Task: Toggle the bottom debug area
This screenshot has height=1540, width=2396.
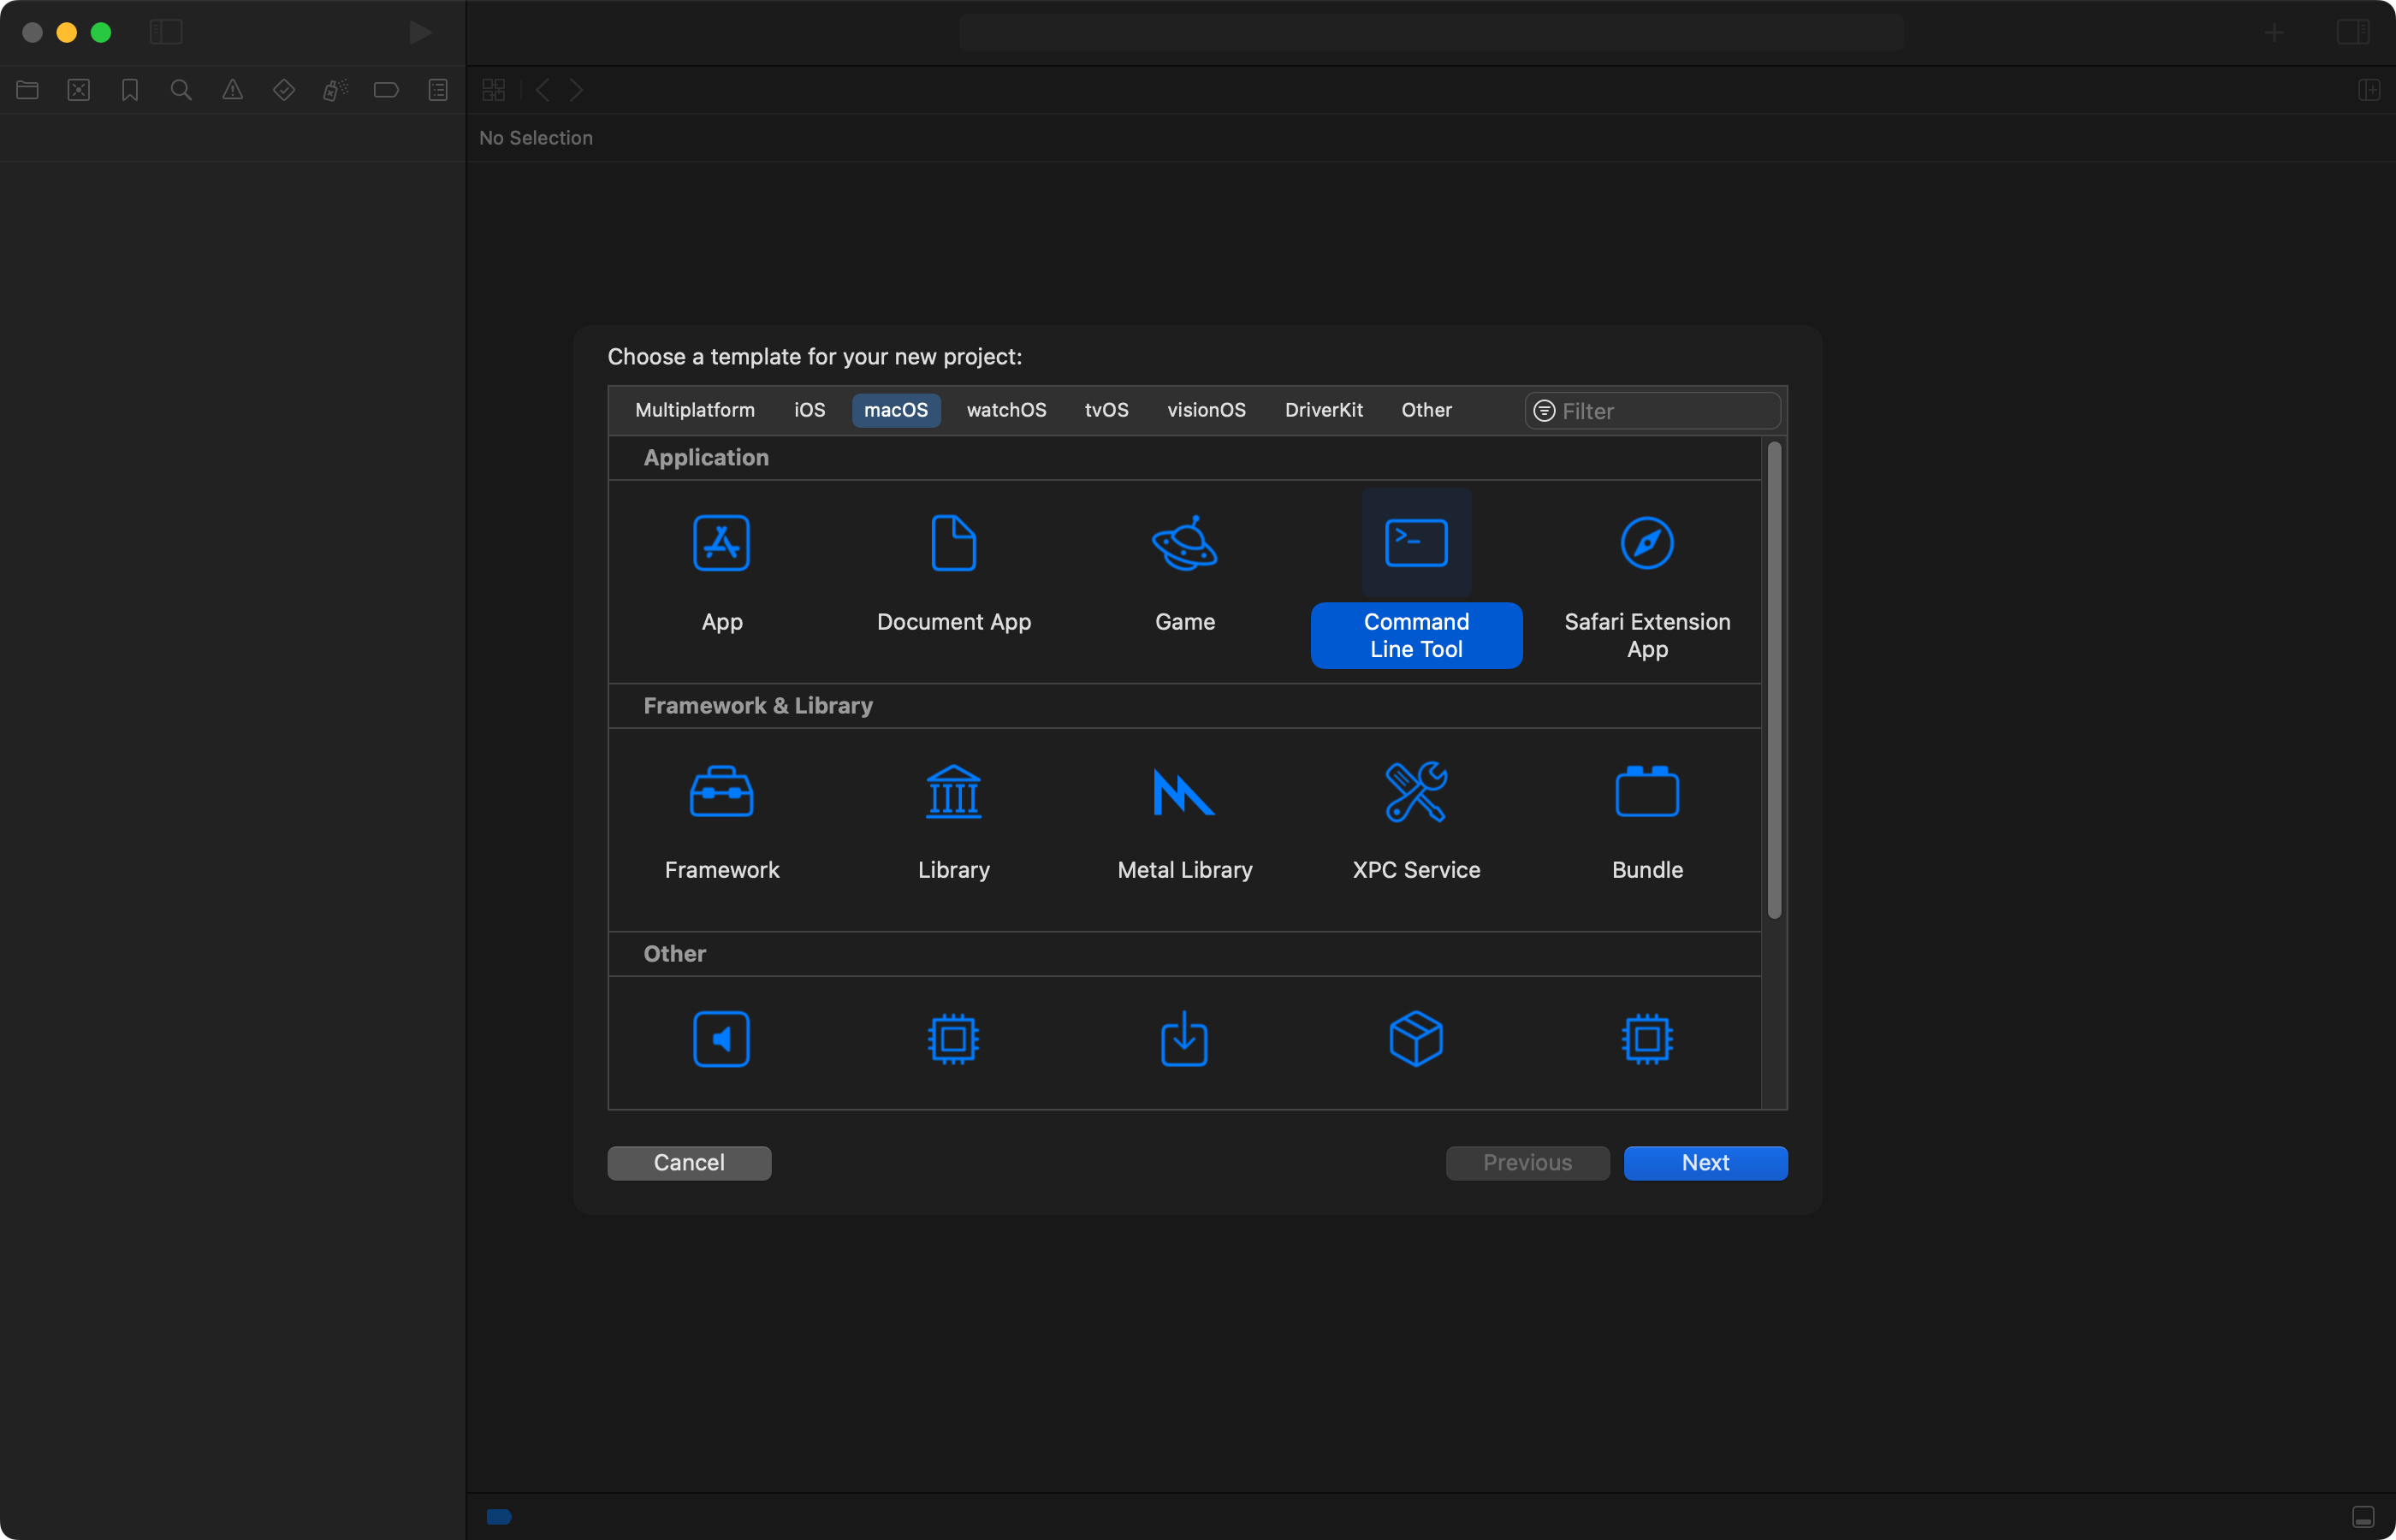Action: [x=2363, y=1517]
